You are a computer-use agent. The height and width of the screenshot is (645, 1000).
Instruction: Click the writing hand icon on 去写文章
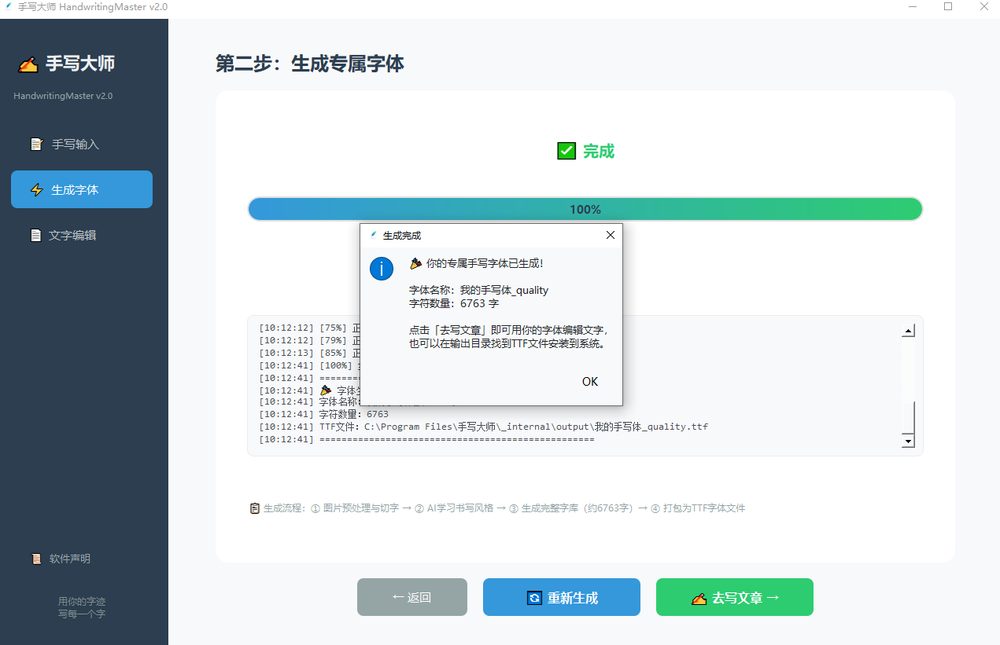tap(699, 598)
